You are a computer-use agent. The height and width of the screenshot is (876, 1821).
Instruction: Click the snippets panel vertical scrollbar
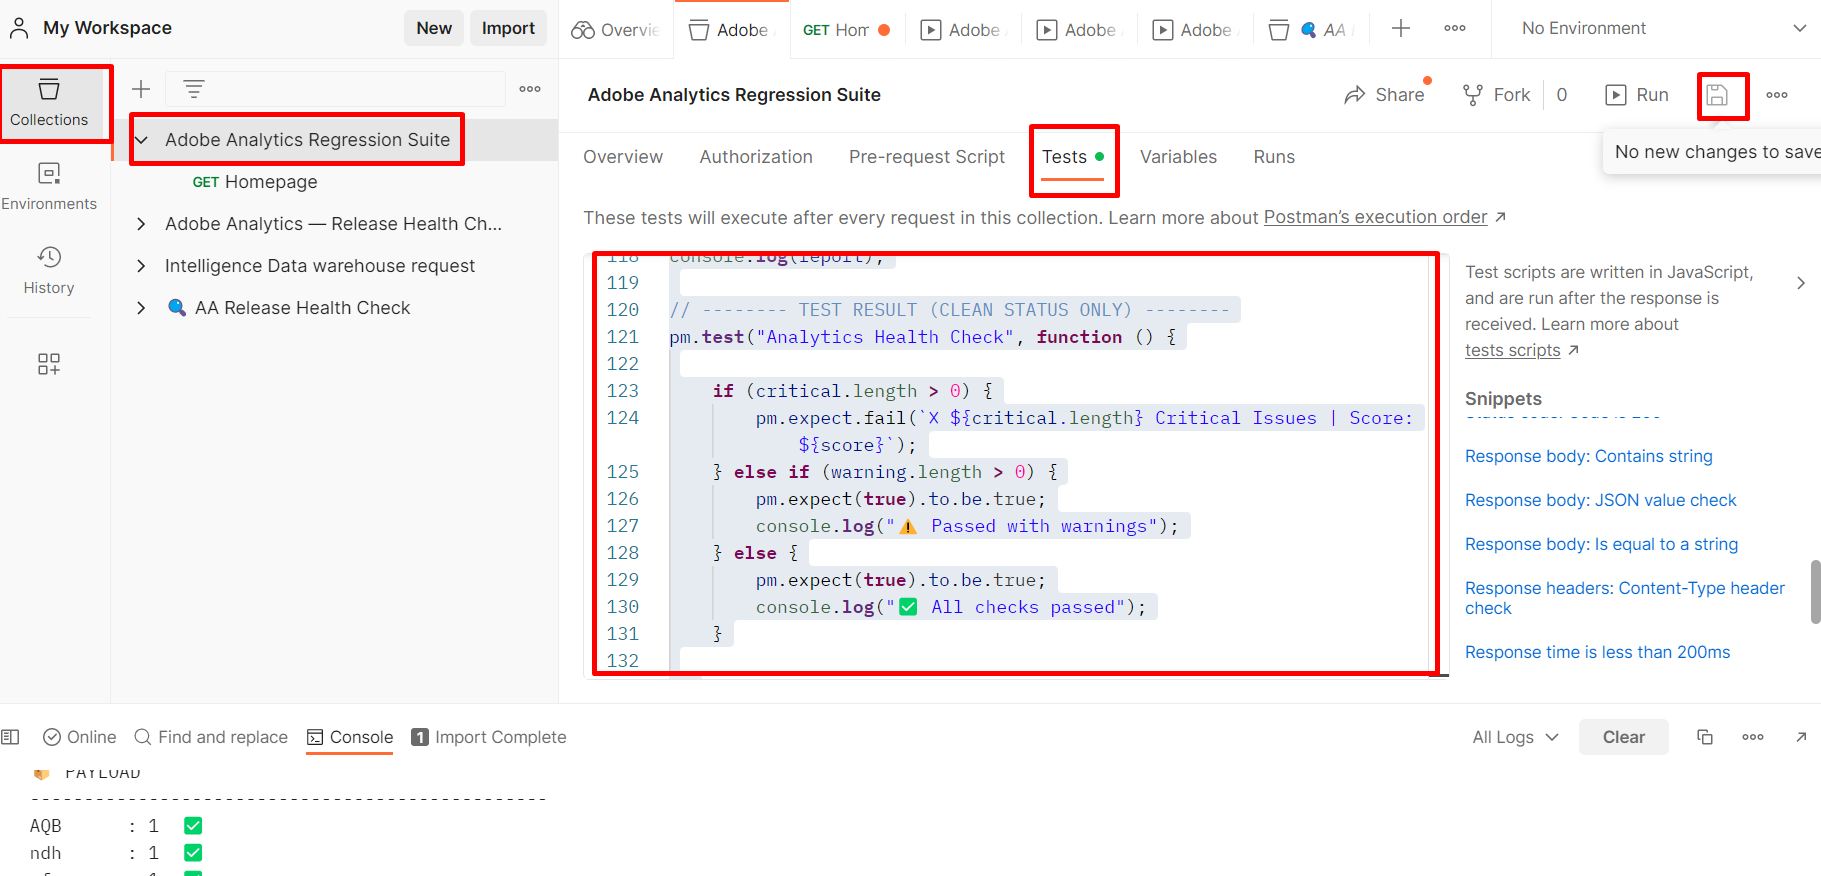point(1815,592)
